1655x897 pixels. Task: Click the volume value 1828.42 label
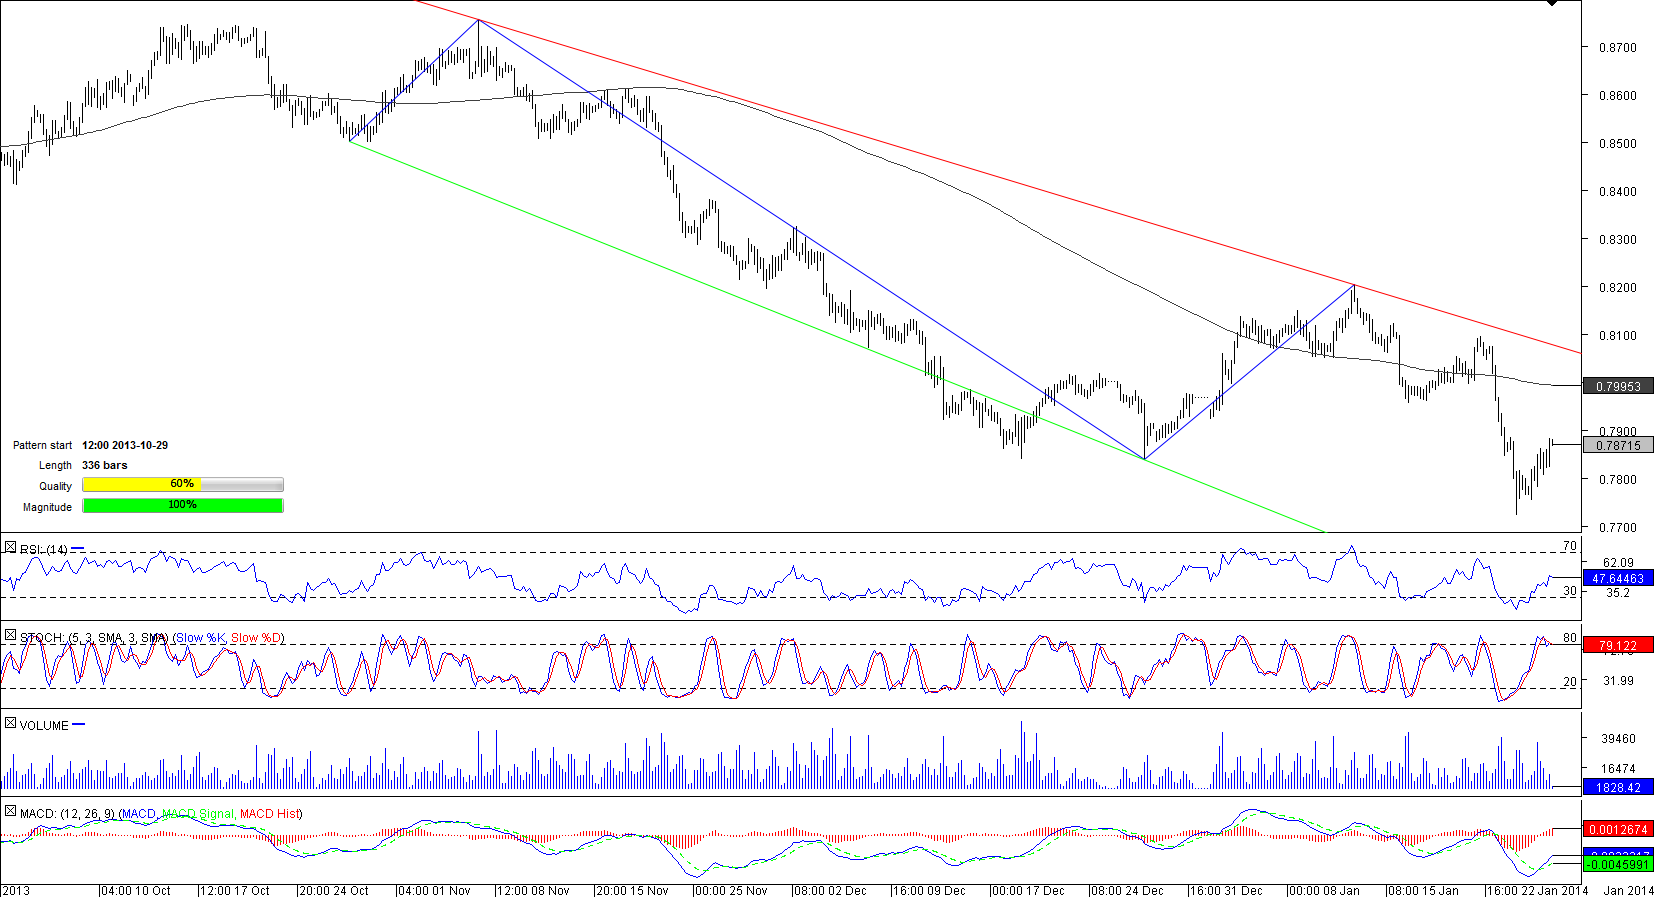[1618, 787]
